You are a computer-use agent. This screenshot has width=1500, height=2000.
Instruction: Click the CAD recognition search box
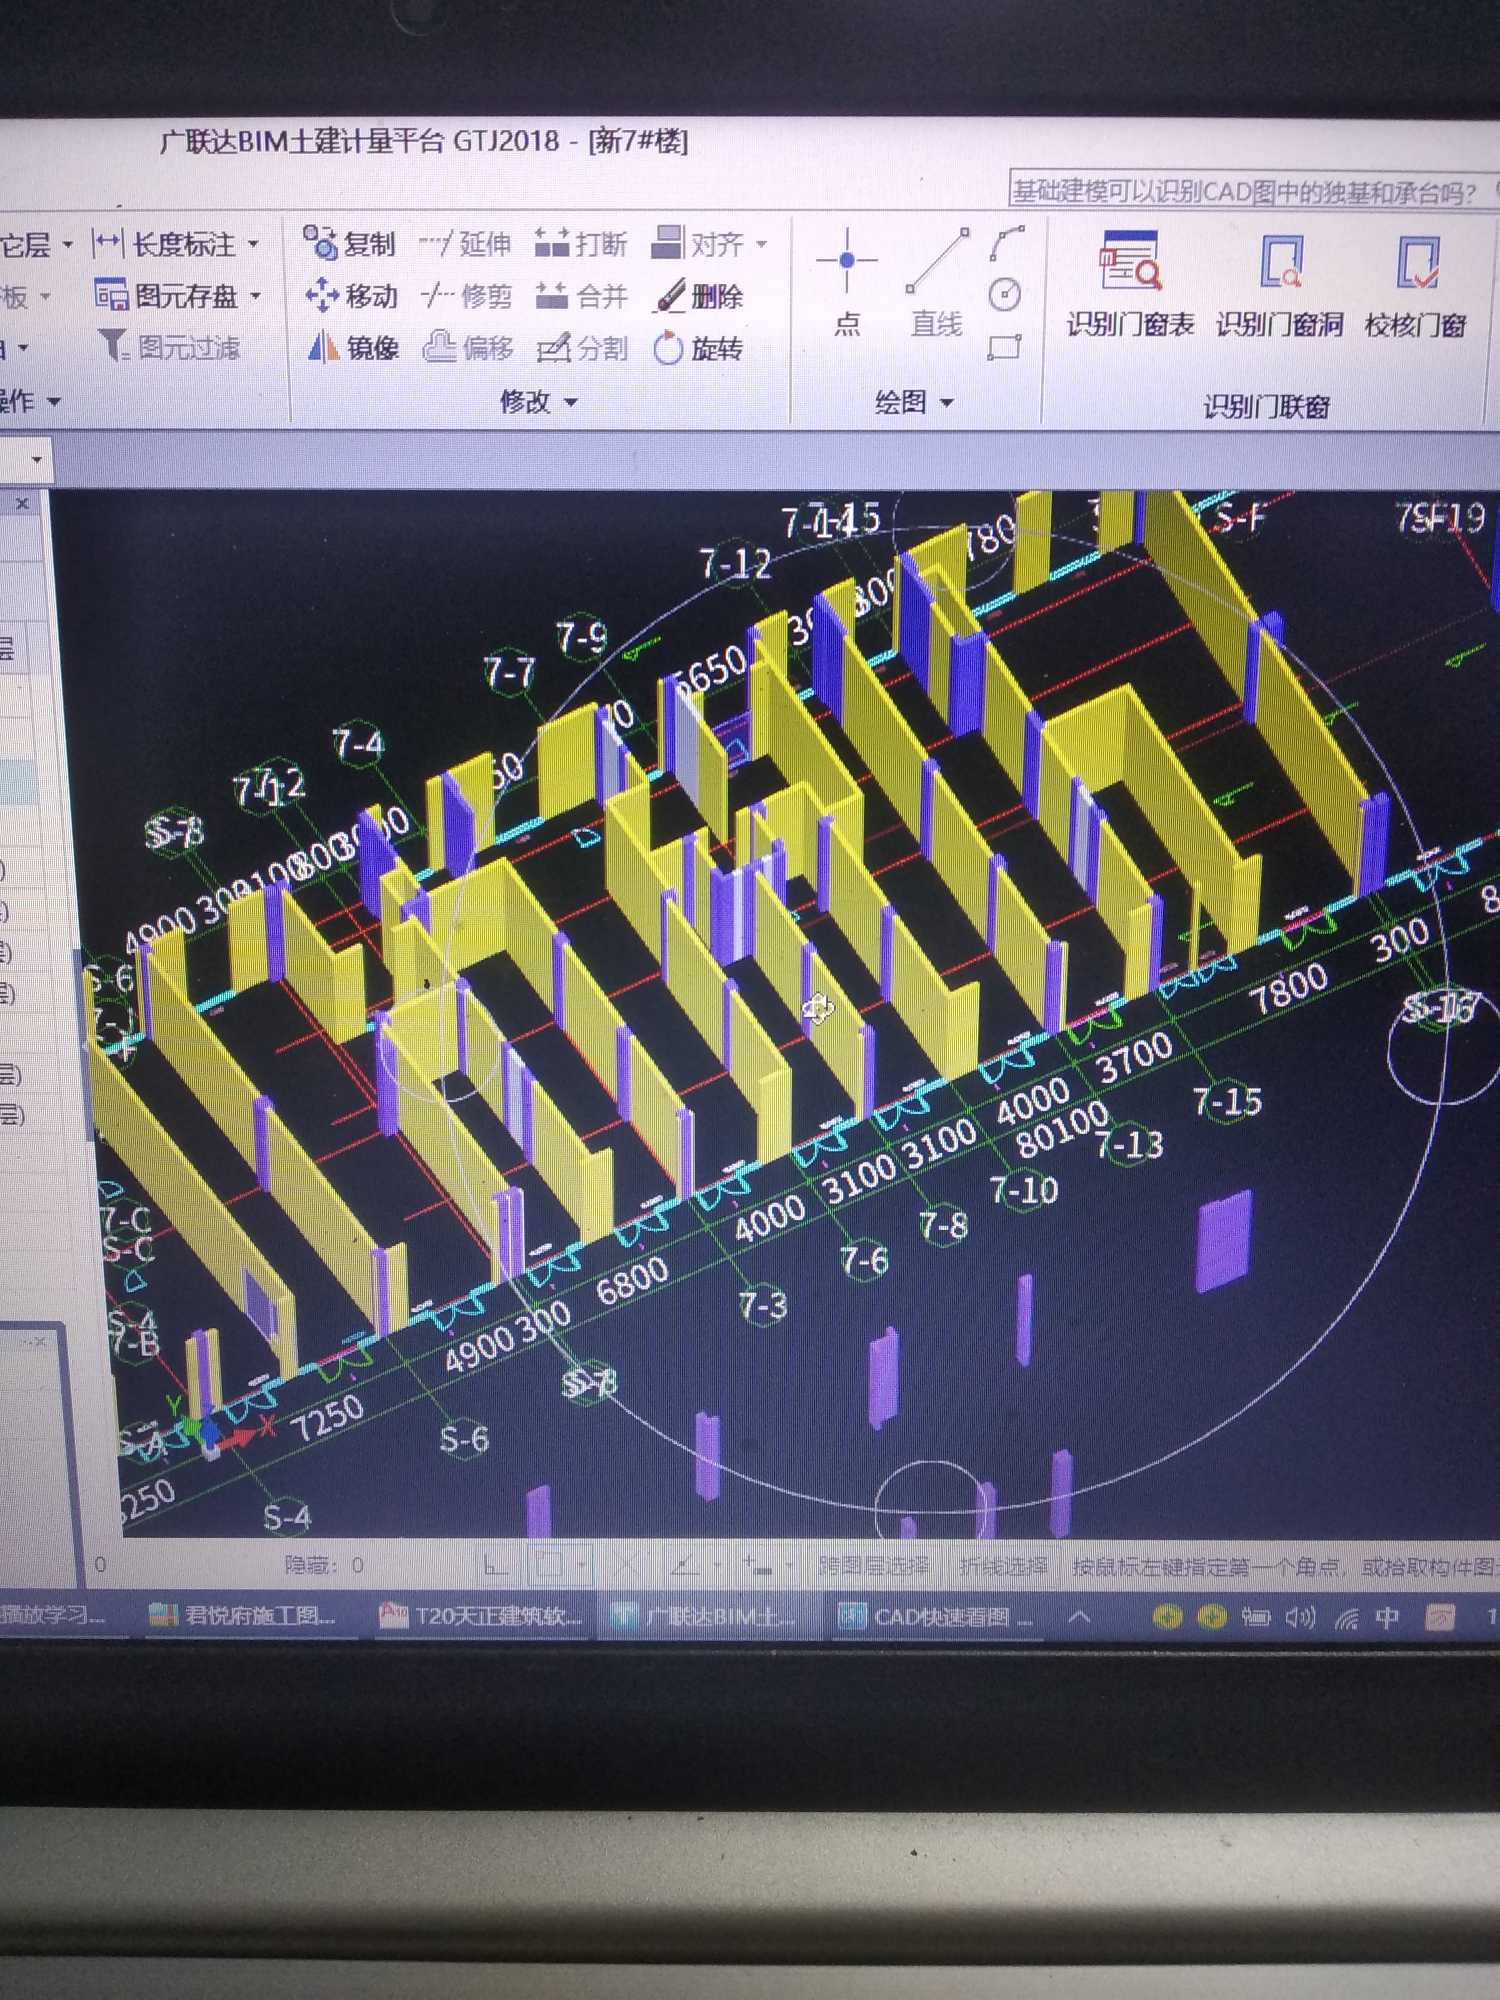coord(1254,190)
